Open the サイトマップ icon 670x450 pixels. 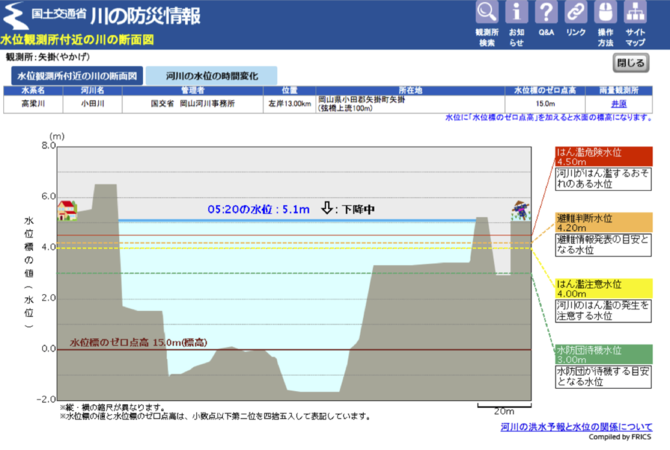tap(636, 13)
